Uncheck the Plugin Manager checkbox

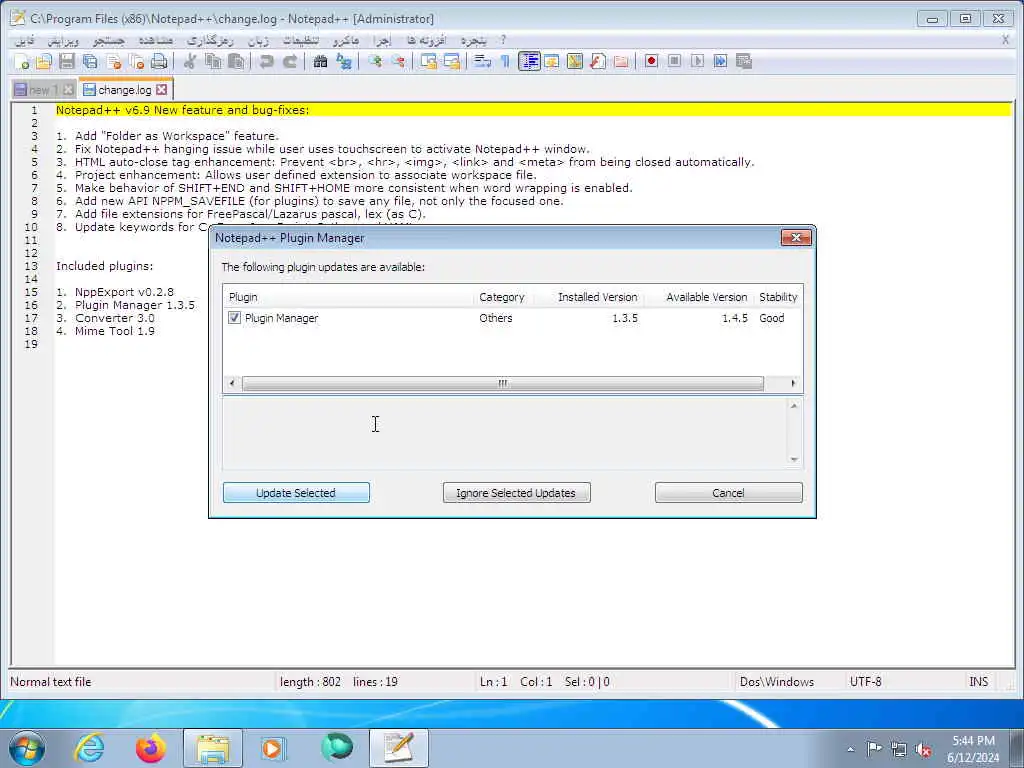pos(234,318)
